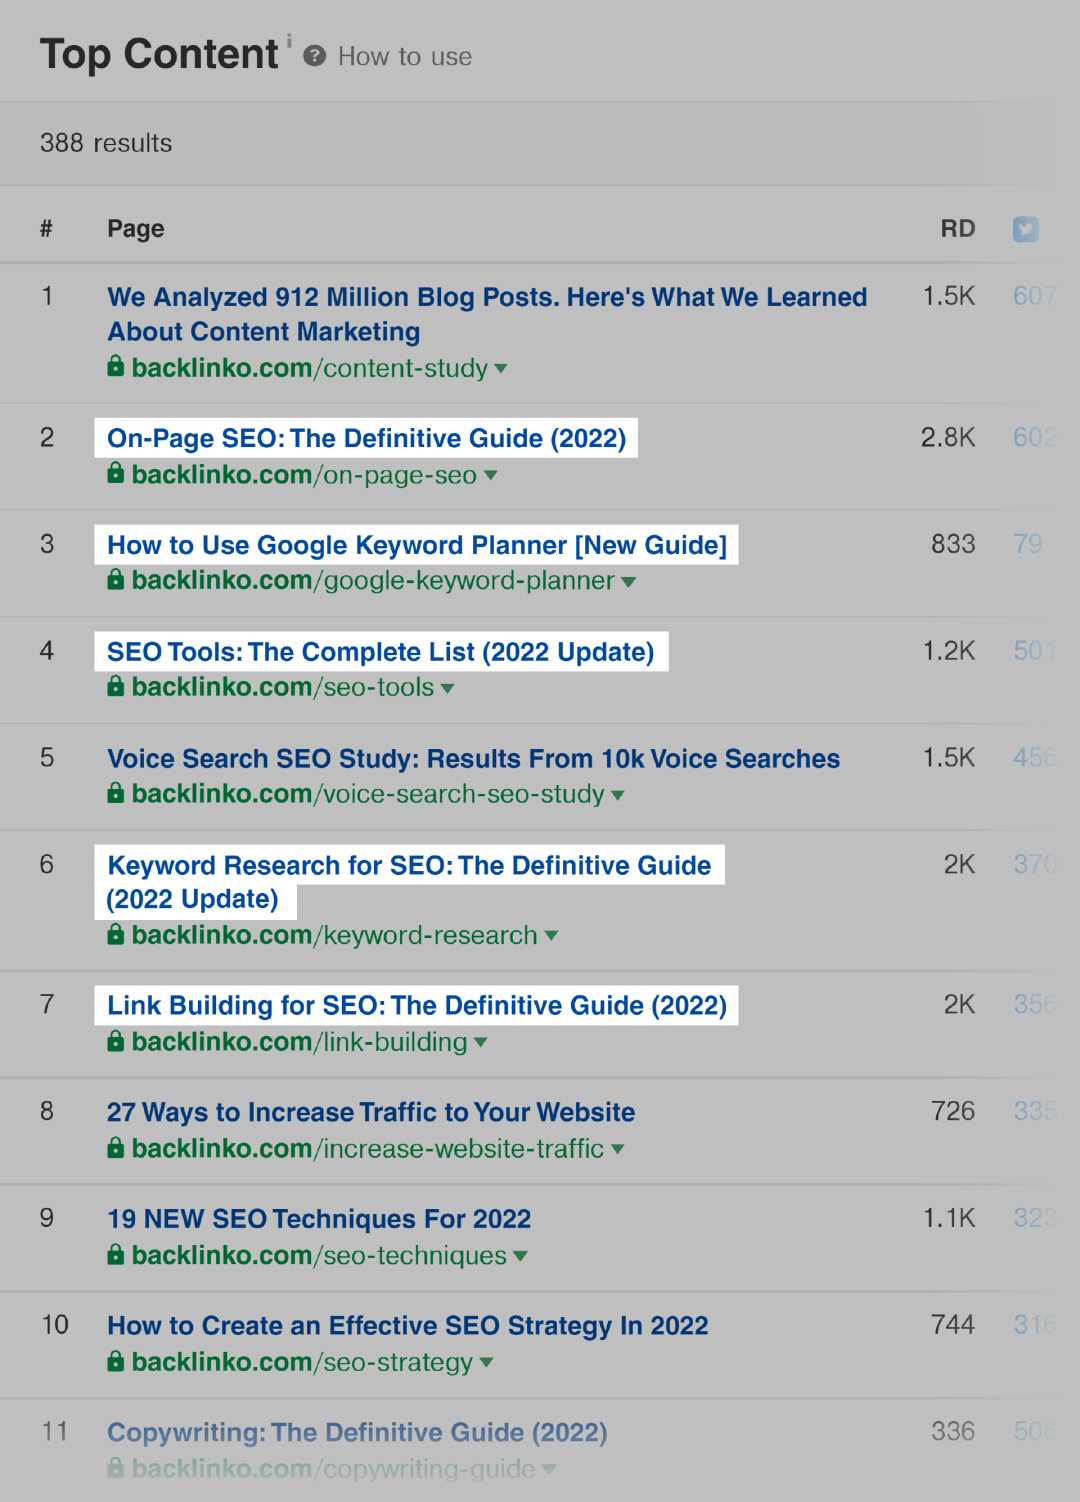Select RD value 2.8K in the on-page-seo row
Image resolution: width=1080 pixels, height=1502 pixels.
[x=948, y=437]
